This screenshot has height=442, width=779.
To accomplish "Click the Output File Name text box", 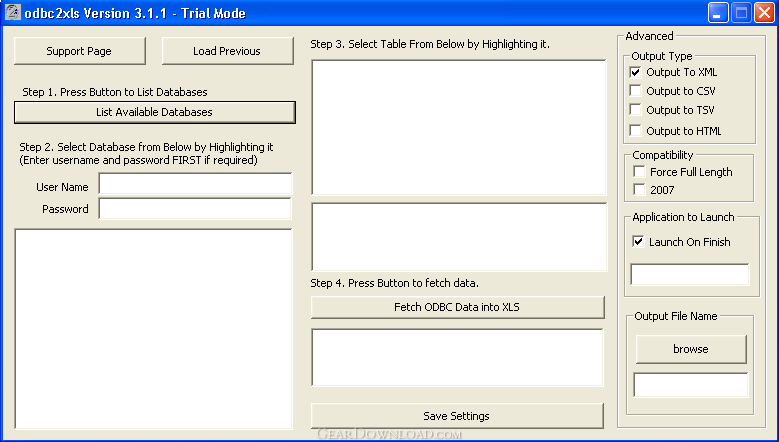I will point(691,385).
